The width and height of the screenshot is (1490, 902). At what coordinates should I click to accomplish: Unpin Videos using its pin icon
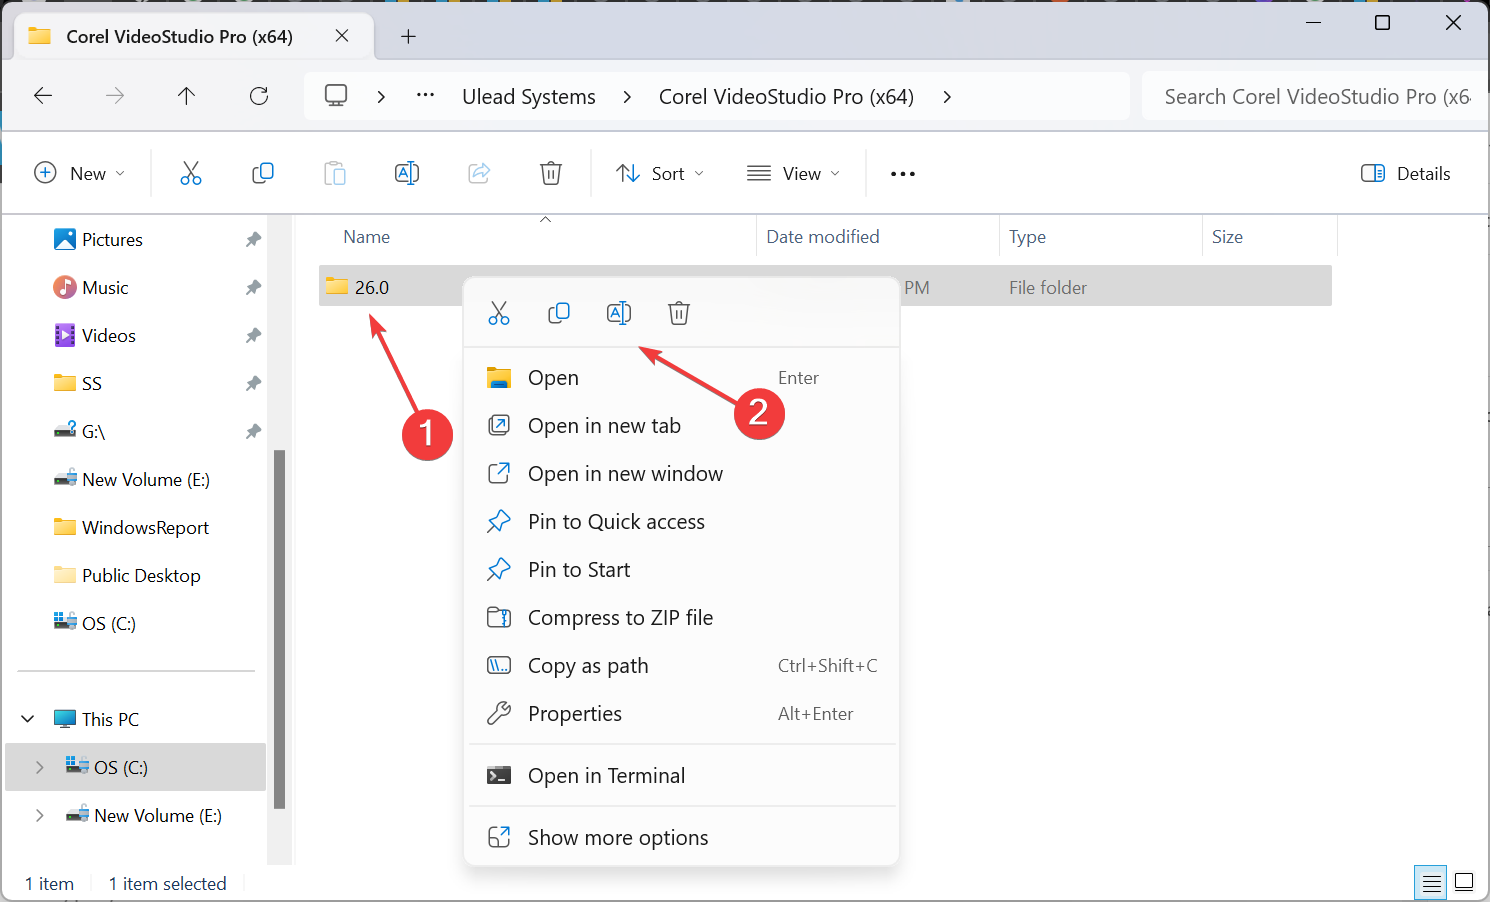coord(253,336)
